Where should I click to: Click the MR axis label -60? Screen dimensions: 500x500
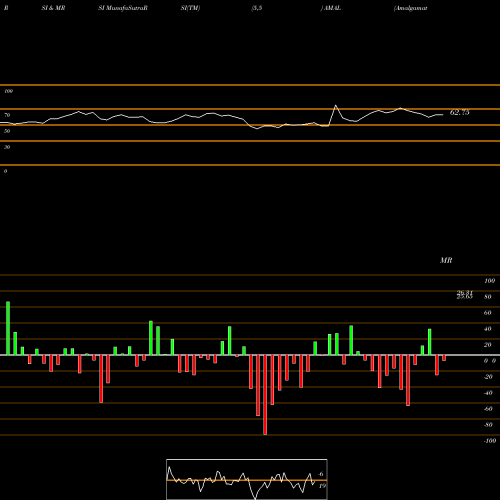coord(488,409)
